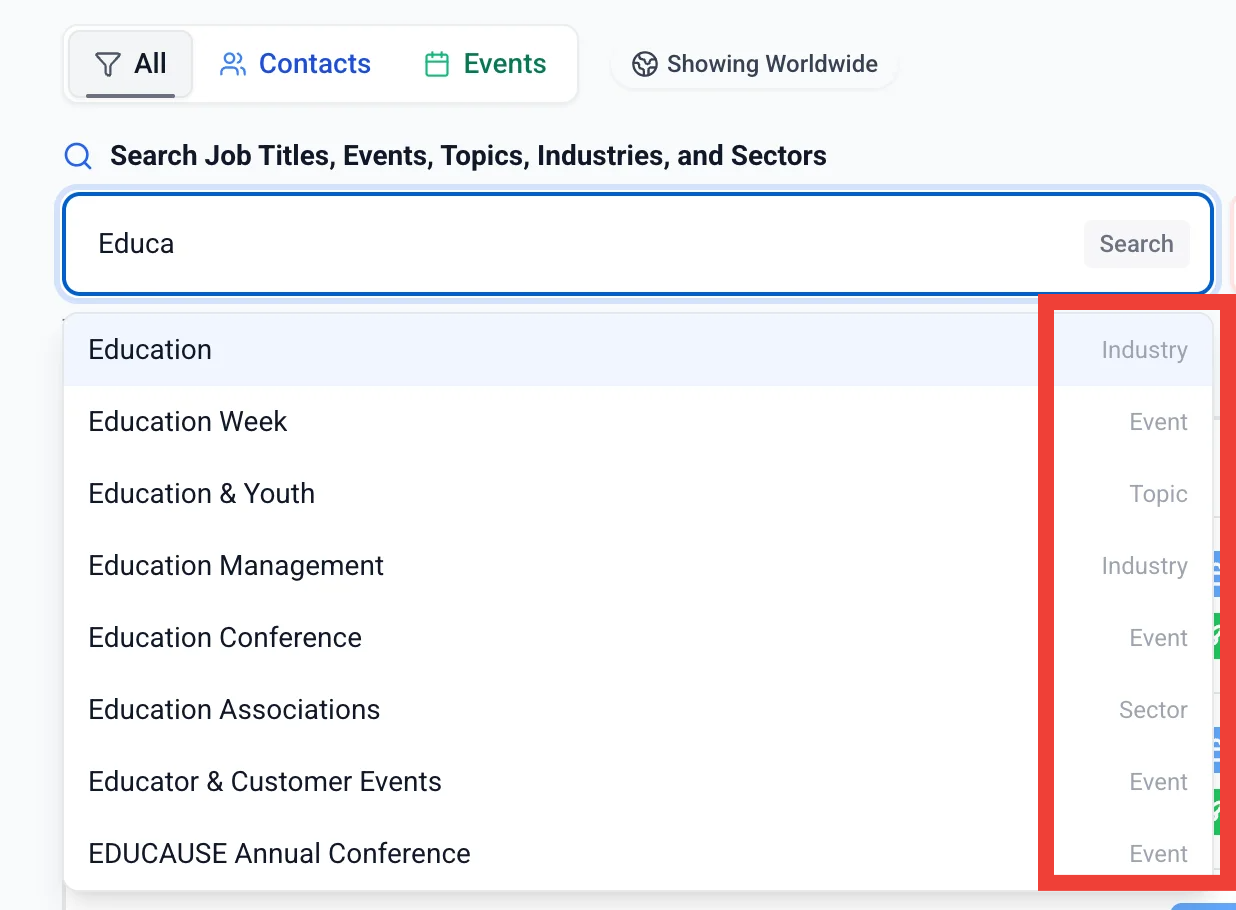Open the Contacts tab
Image resolution: width=1236 pixels, height=910 pixels.
(295, 65)
